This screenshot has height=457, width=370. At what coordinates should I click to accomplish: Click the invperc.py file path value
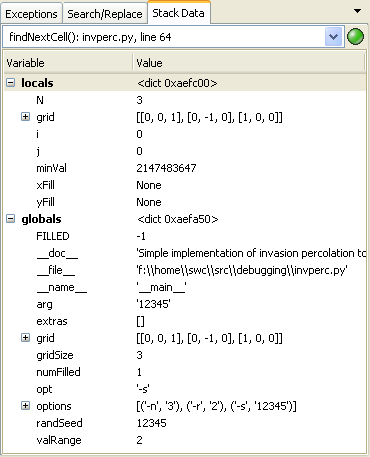(242, 270)
